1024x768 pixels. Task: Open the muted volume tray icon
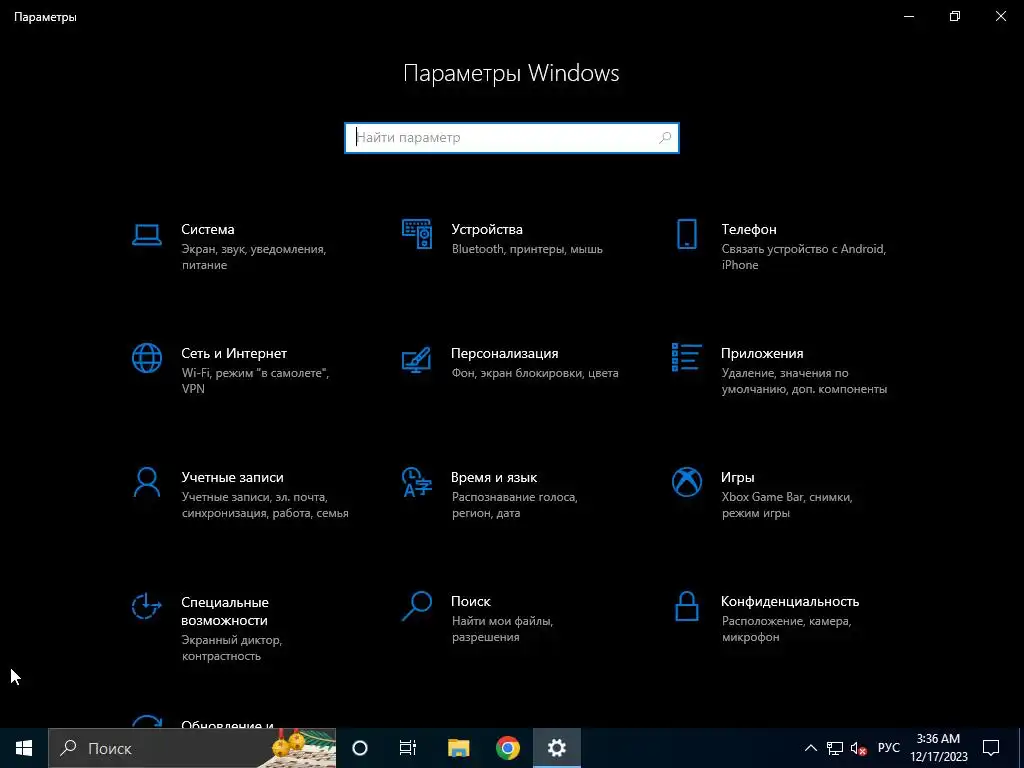click(x=859, y=748)
